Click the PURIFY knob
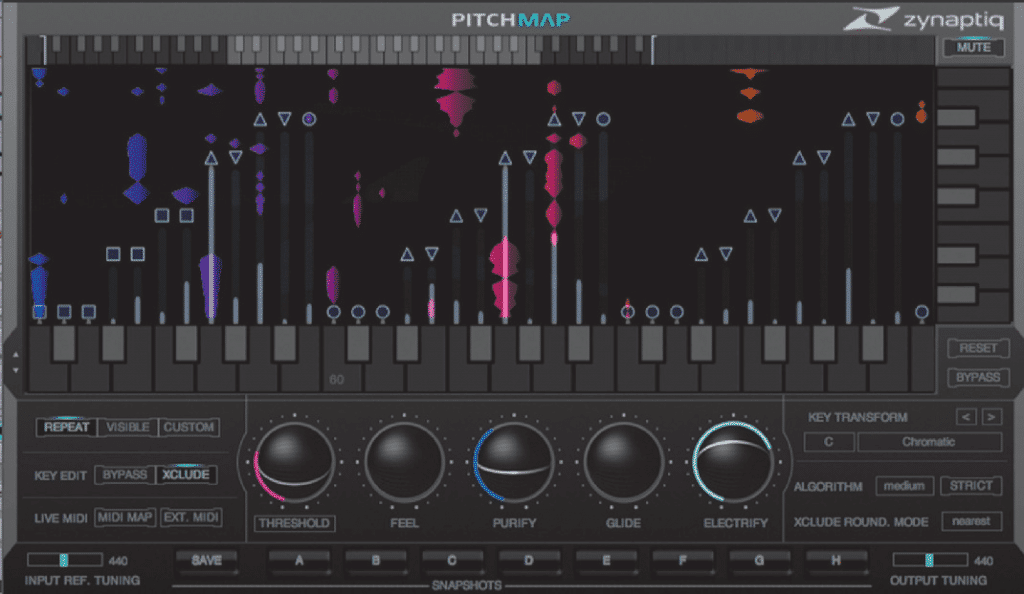Image resolution: width=1024 pixels, height=594 pixels. click(514, 461)
